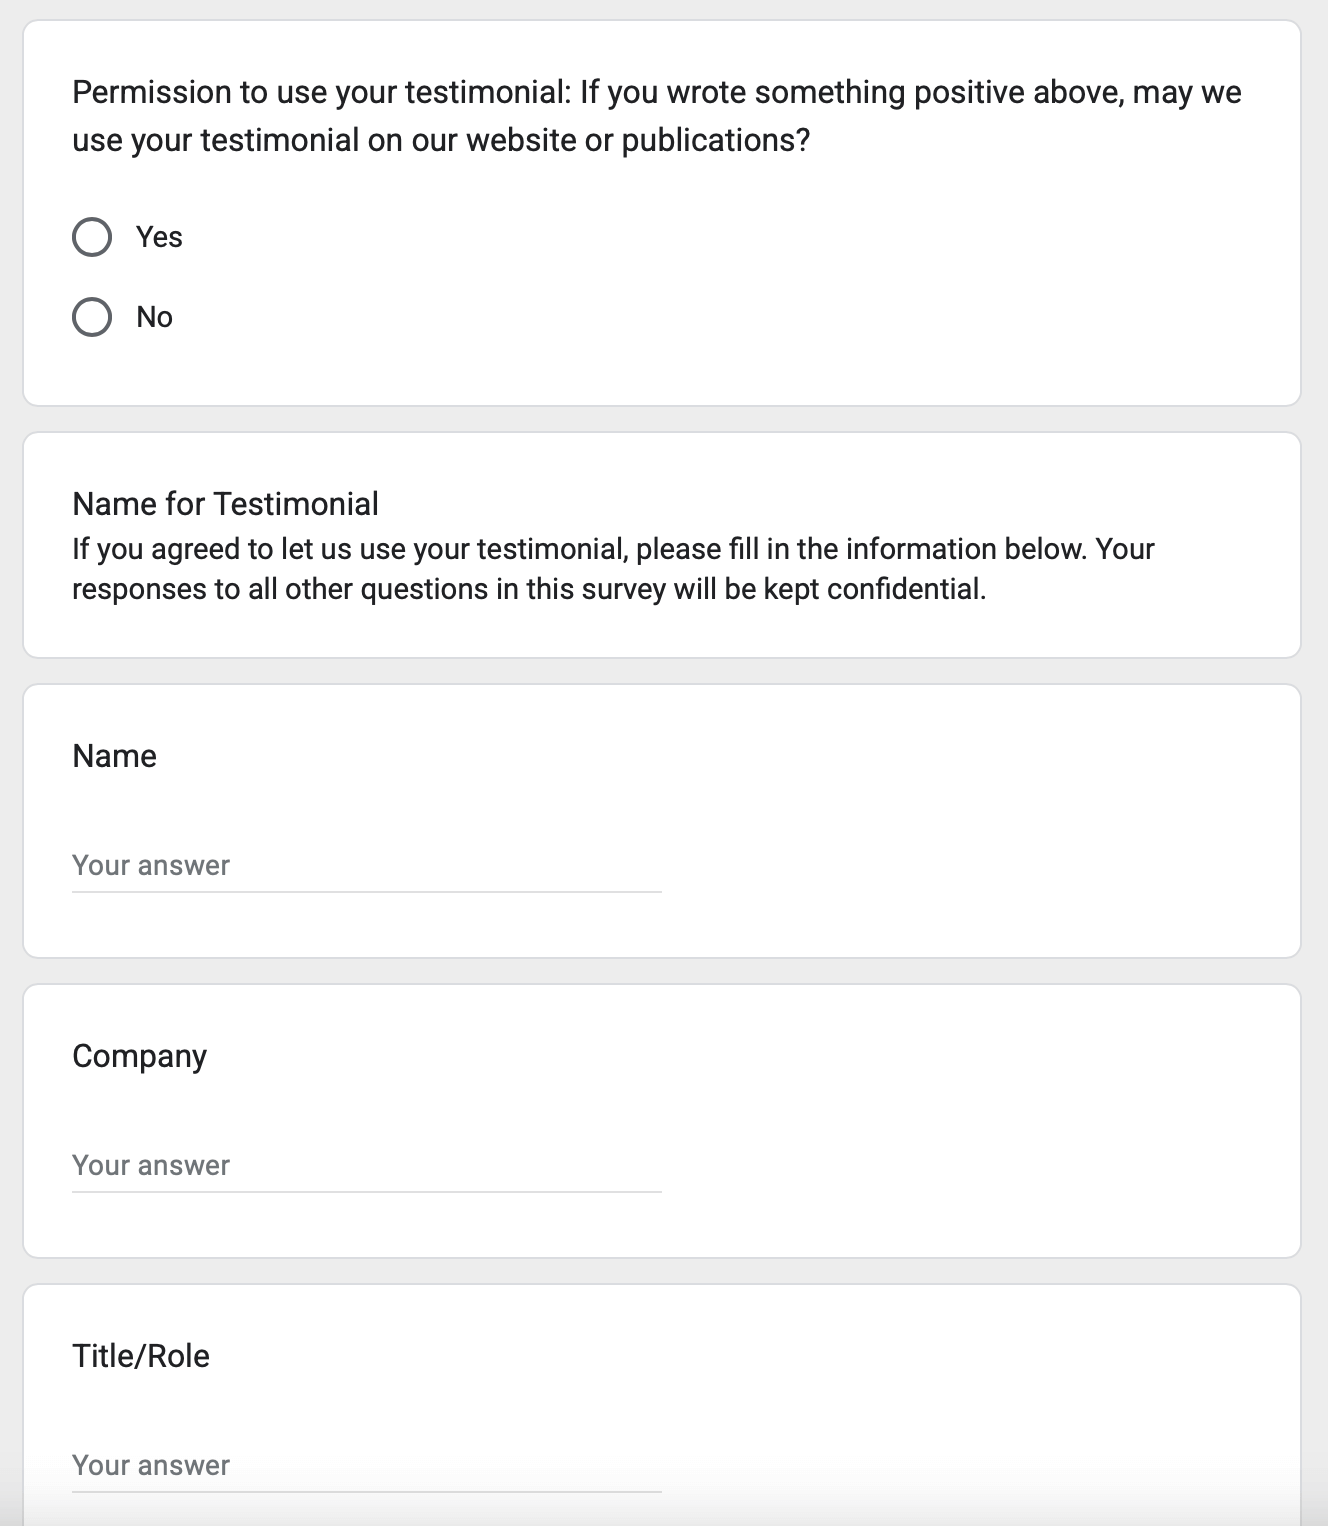
Task: Focus the Title/Role answer field
Action: pyautogui.click(x=367, y=1466)
